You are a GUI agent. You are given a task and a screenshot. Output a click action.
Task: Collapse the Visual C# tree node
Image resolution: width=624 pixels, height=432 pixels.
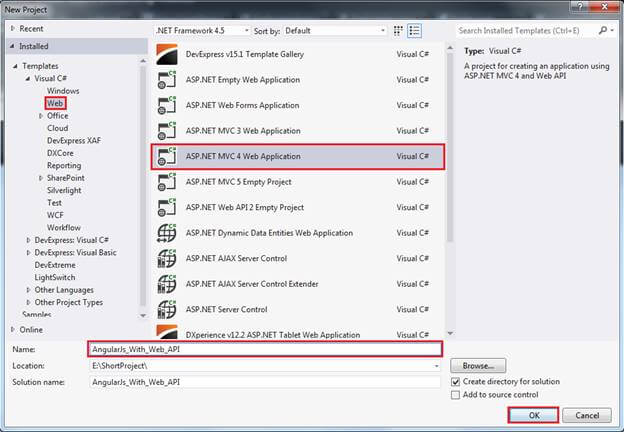[x=28, y=78]
